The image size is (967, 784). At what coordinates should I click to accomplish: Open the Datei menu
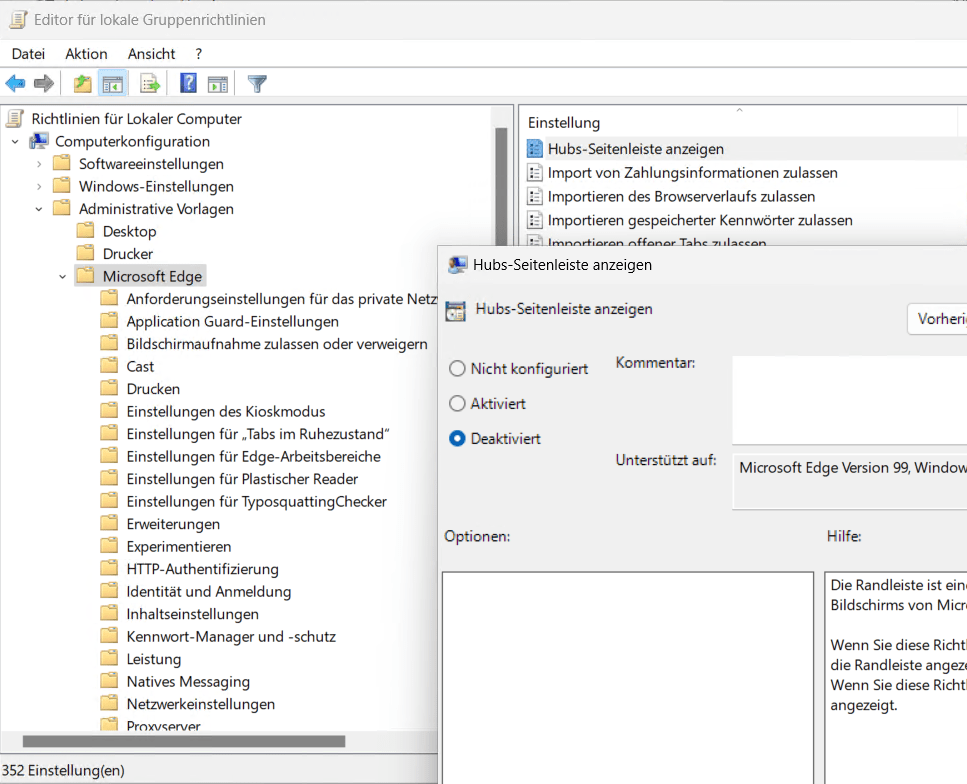click(28, 54)
